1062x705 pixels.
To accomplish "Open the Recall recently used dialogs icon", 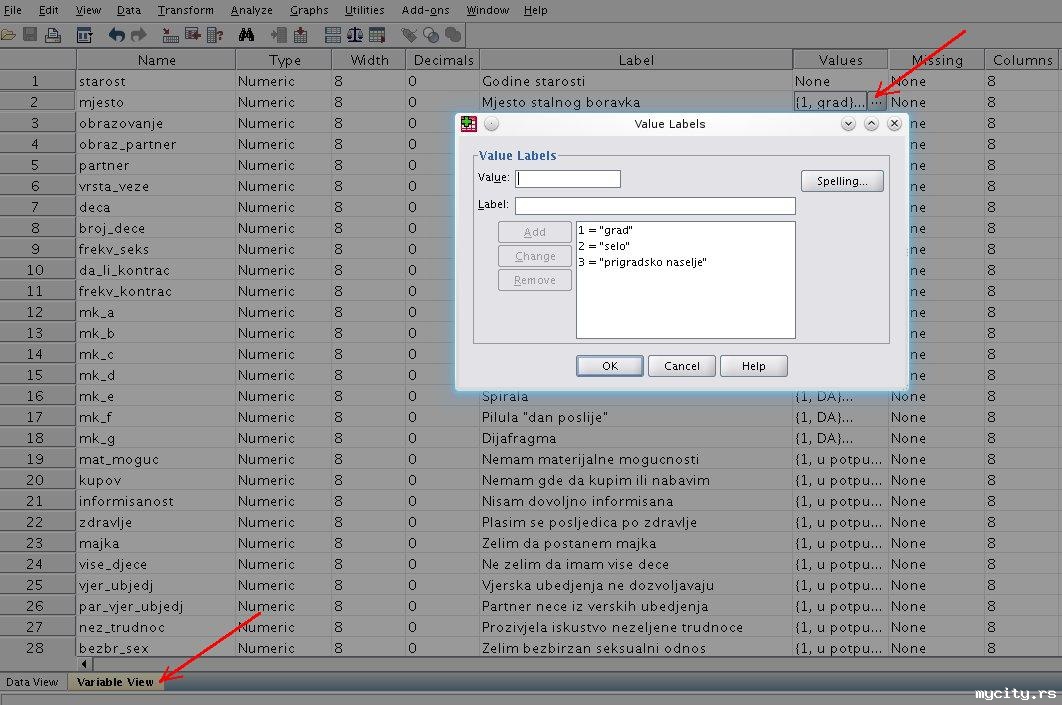I will pyautogui.click(x=84, y=35).
